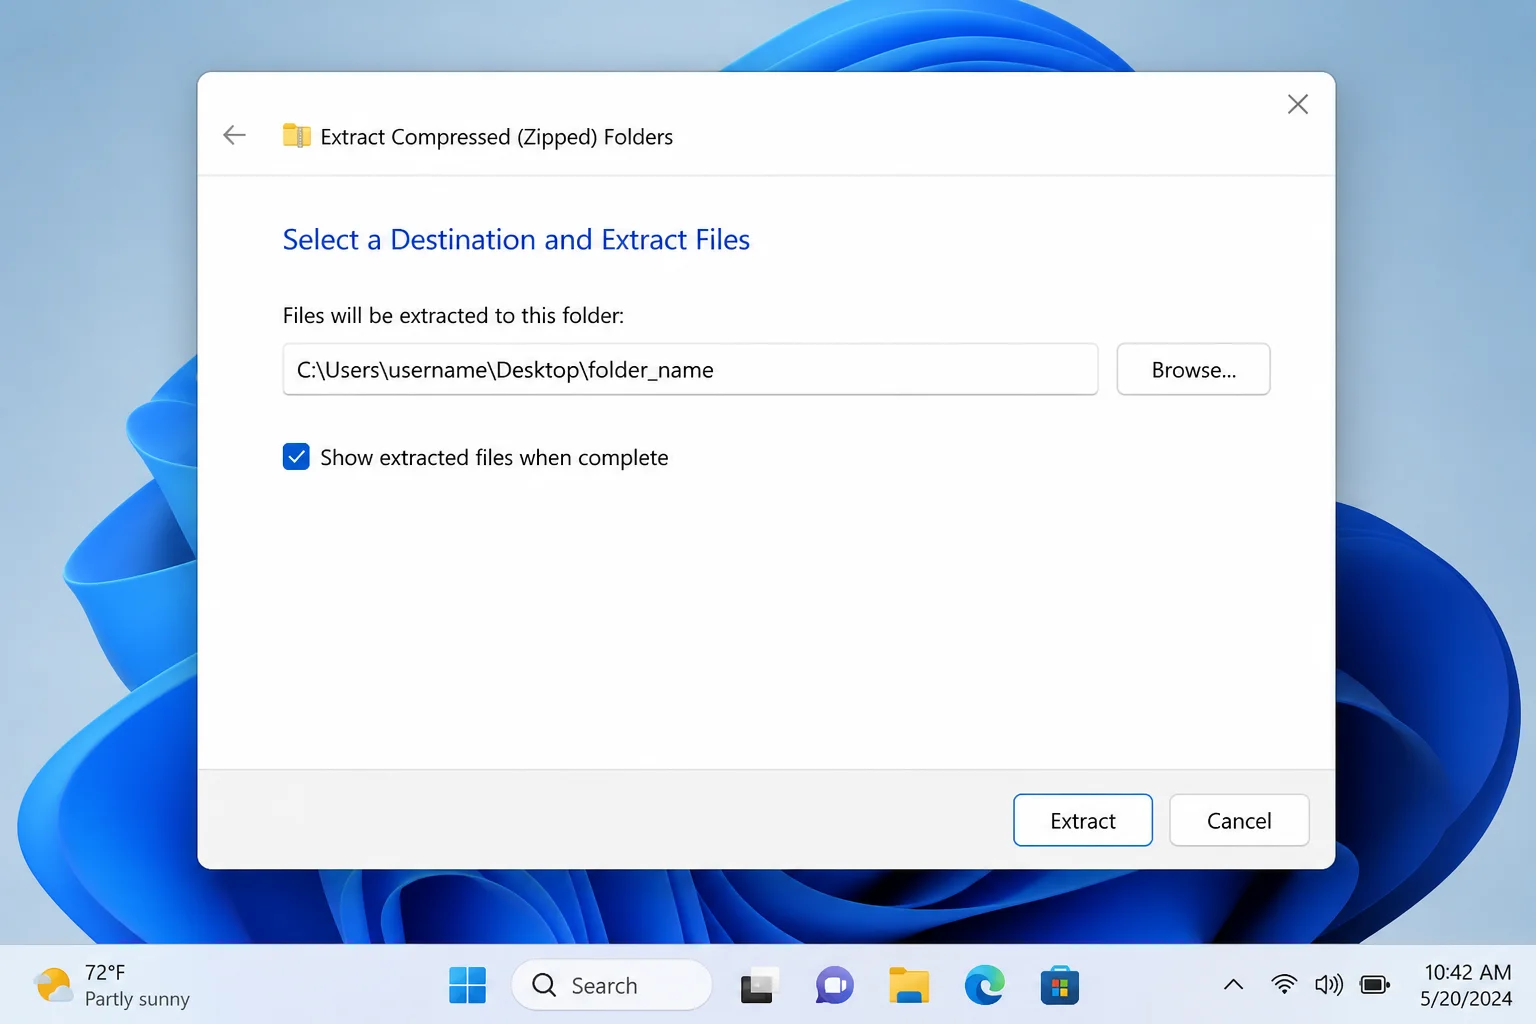Image resolution: width=1536 pixels, height=1024 pixels.
Task: Launch Microsoft Edge from the taskbar
Action: (x=984, y=985)
